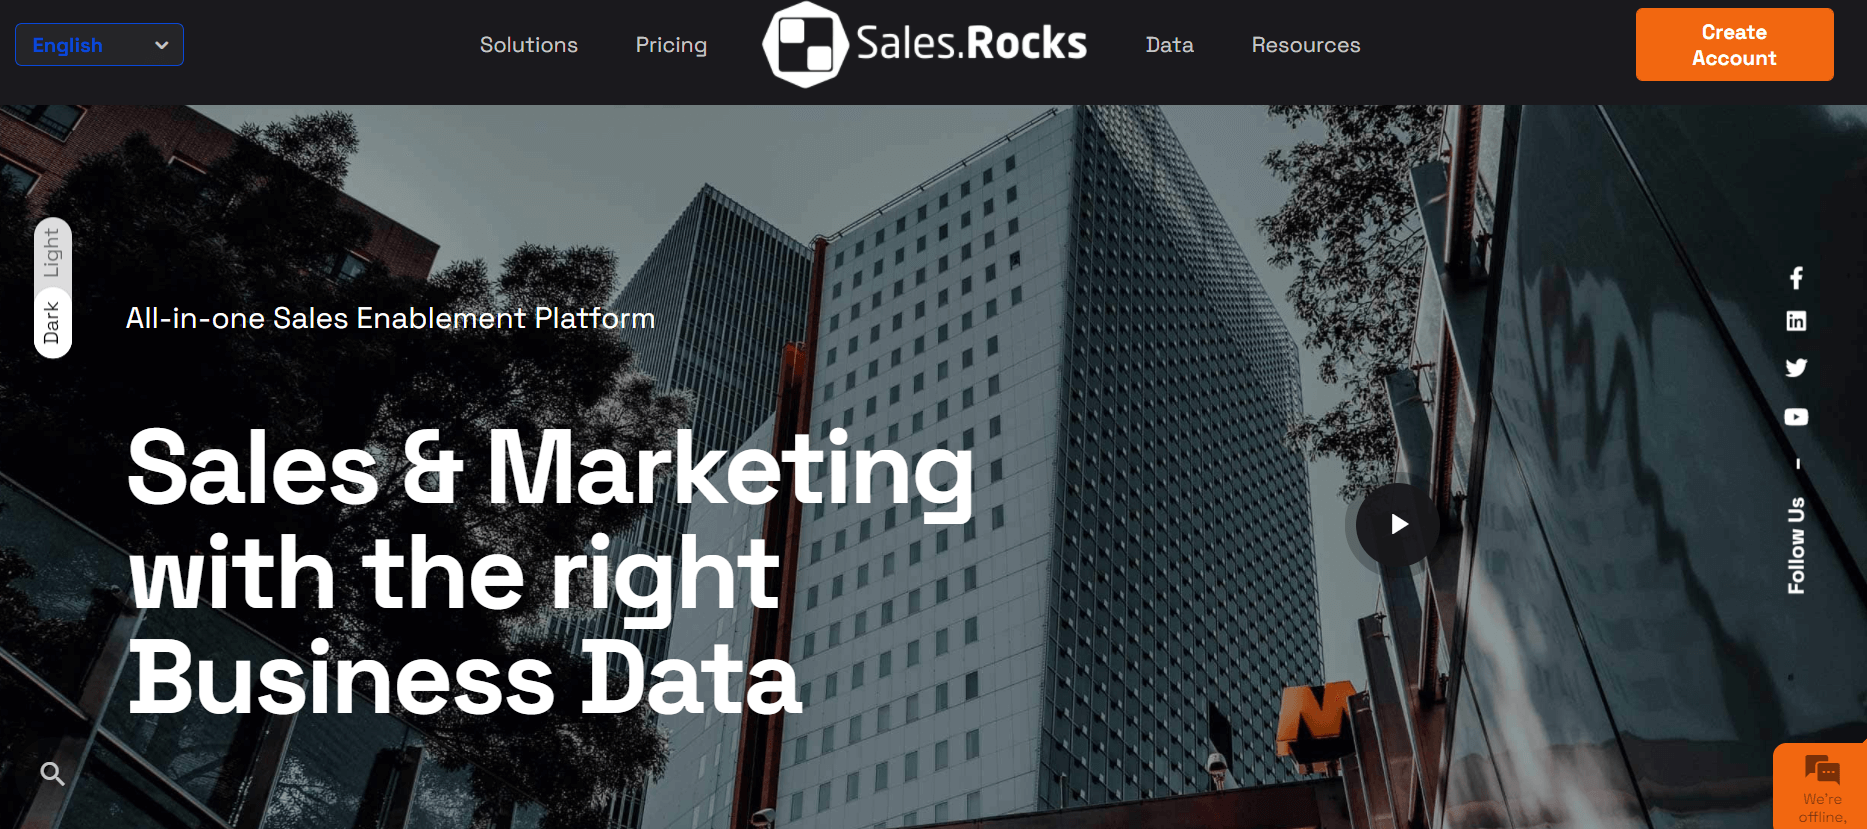
Task: Open the Pricing menu item
Action: [671, 45]
